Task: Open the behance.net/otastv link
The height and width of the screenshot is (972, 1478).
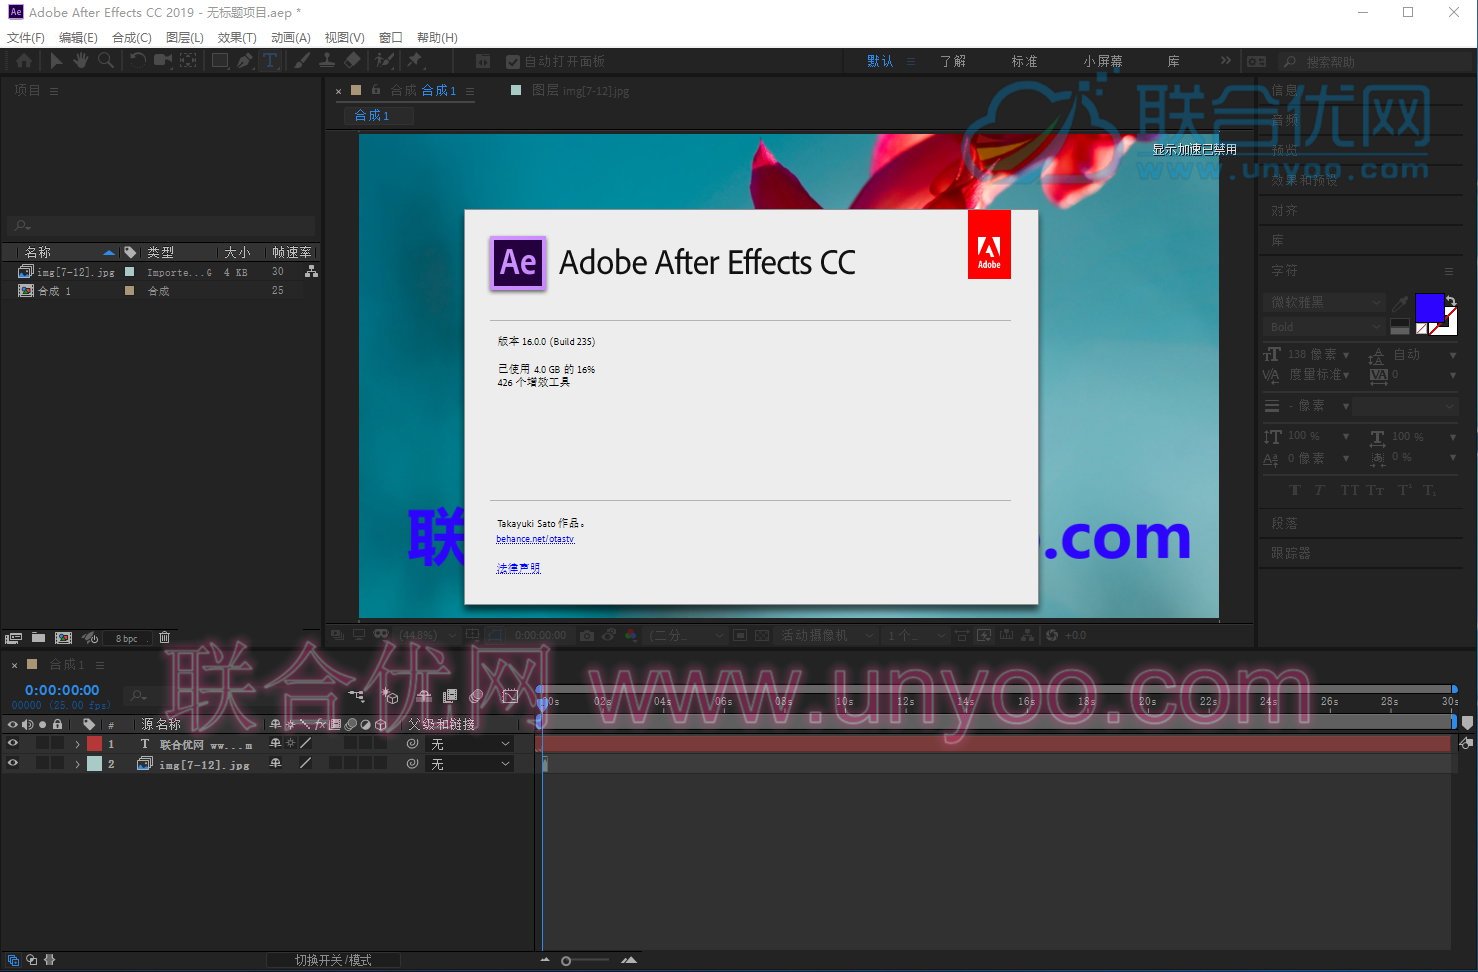Action: (x=536, y=539)
